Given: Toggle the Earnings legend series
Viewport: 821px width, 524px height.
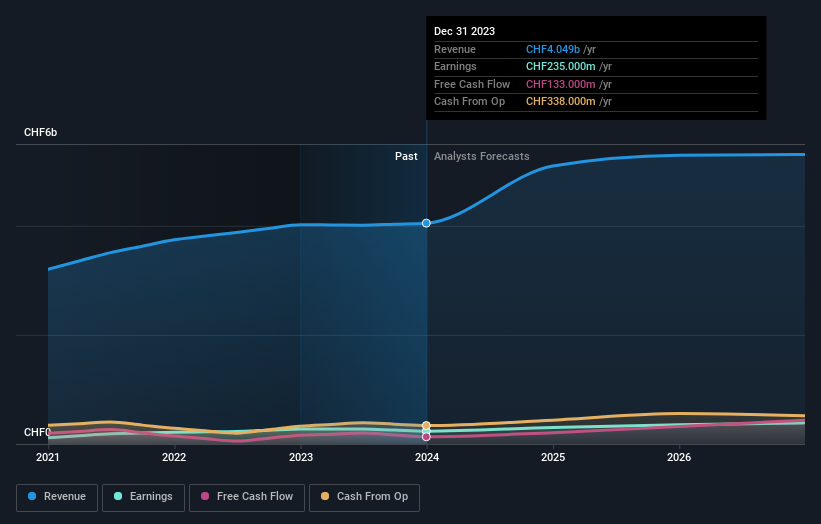Looking at the screenshot, I should [x=143, y=497].
